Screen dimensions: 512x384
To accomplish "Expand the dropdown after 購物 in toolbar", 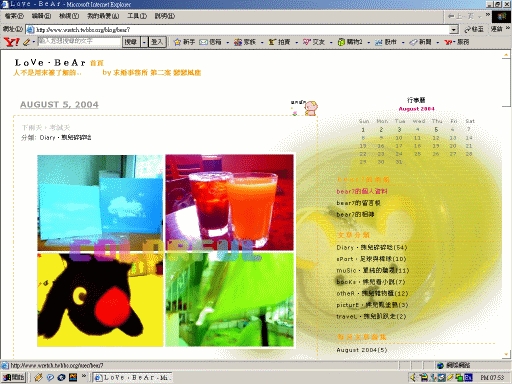I will coord(369,42).
